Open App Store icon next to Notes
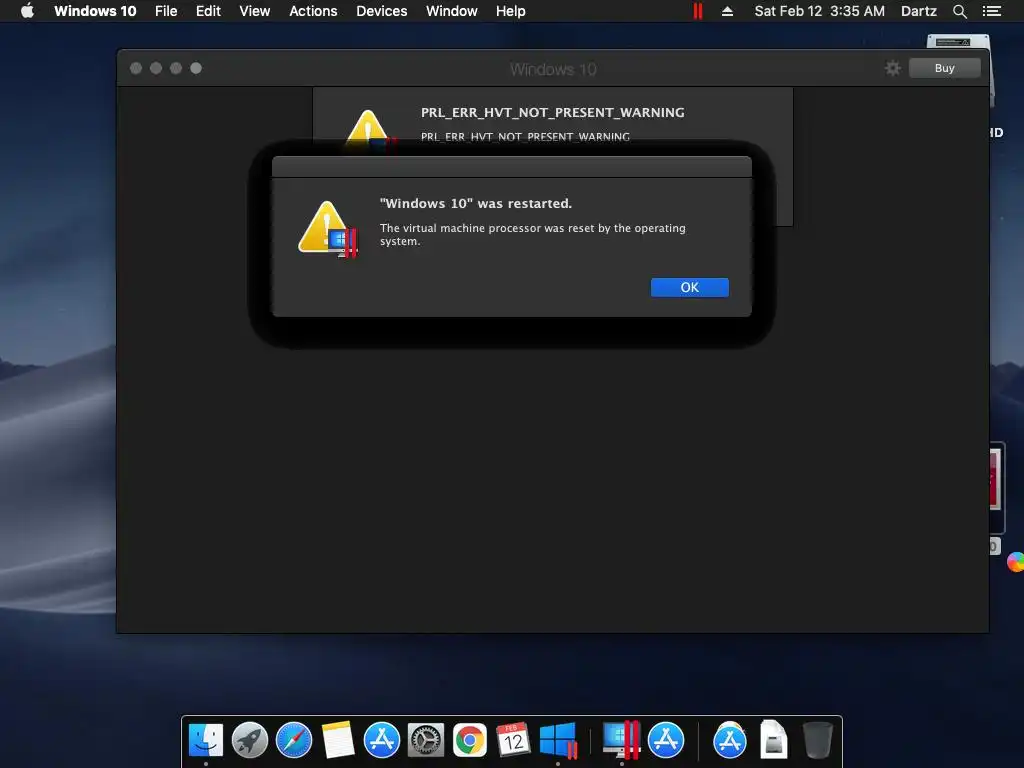The width and height of the screenshot is (1024, 768). coord(381,740)
